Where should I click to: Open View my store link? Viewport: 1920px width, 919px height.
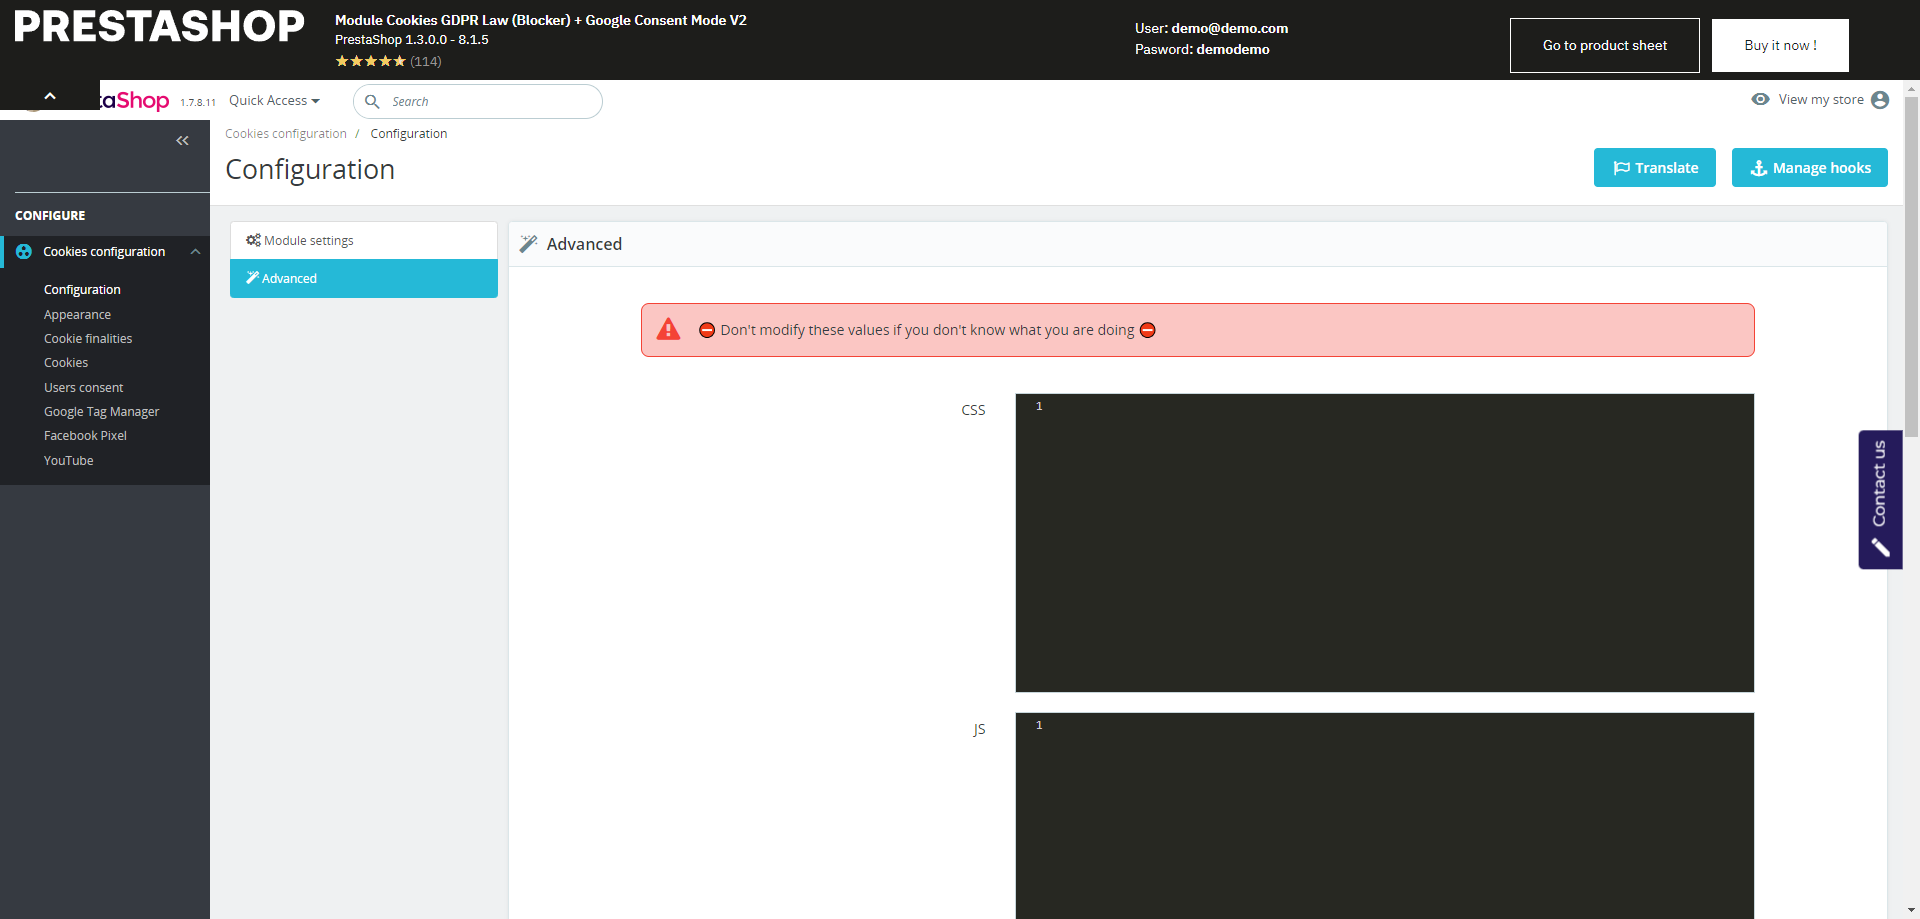click(1821, 99)
